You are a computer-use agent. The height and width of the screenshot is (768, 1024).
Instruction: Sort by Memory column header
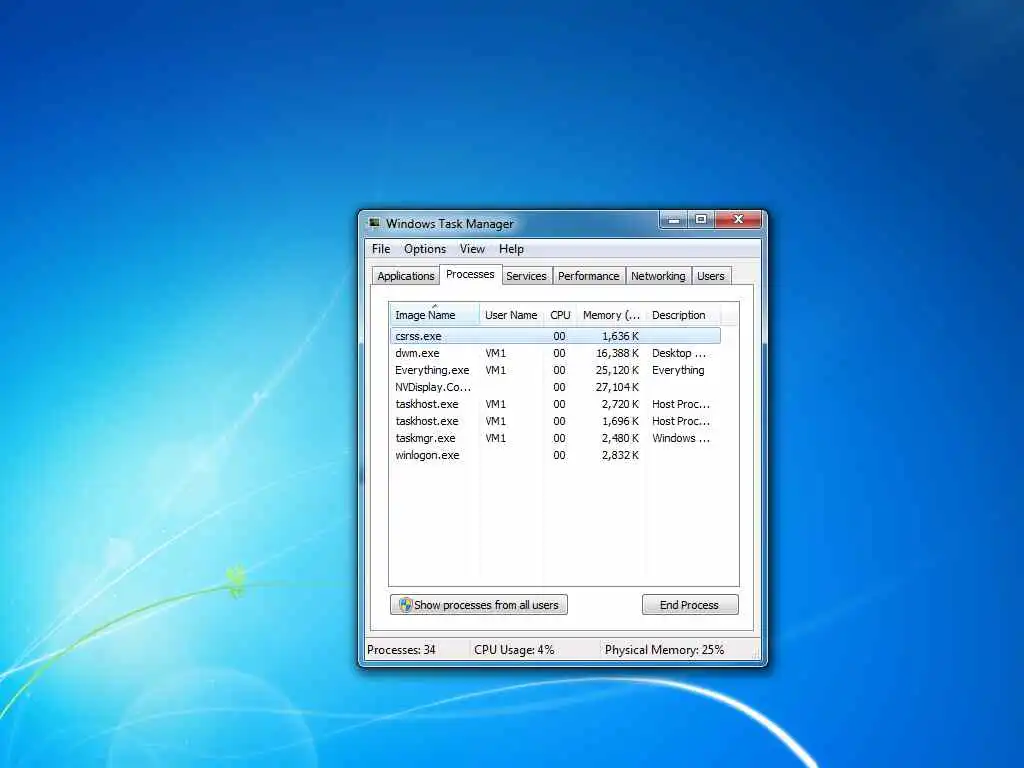[x=611, y=315]
